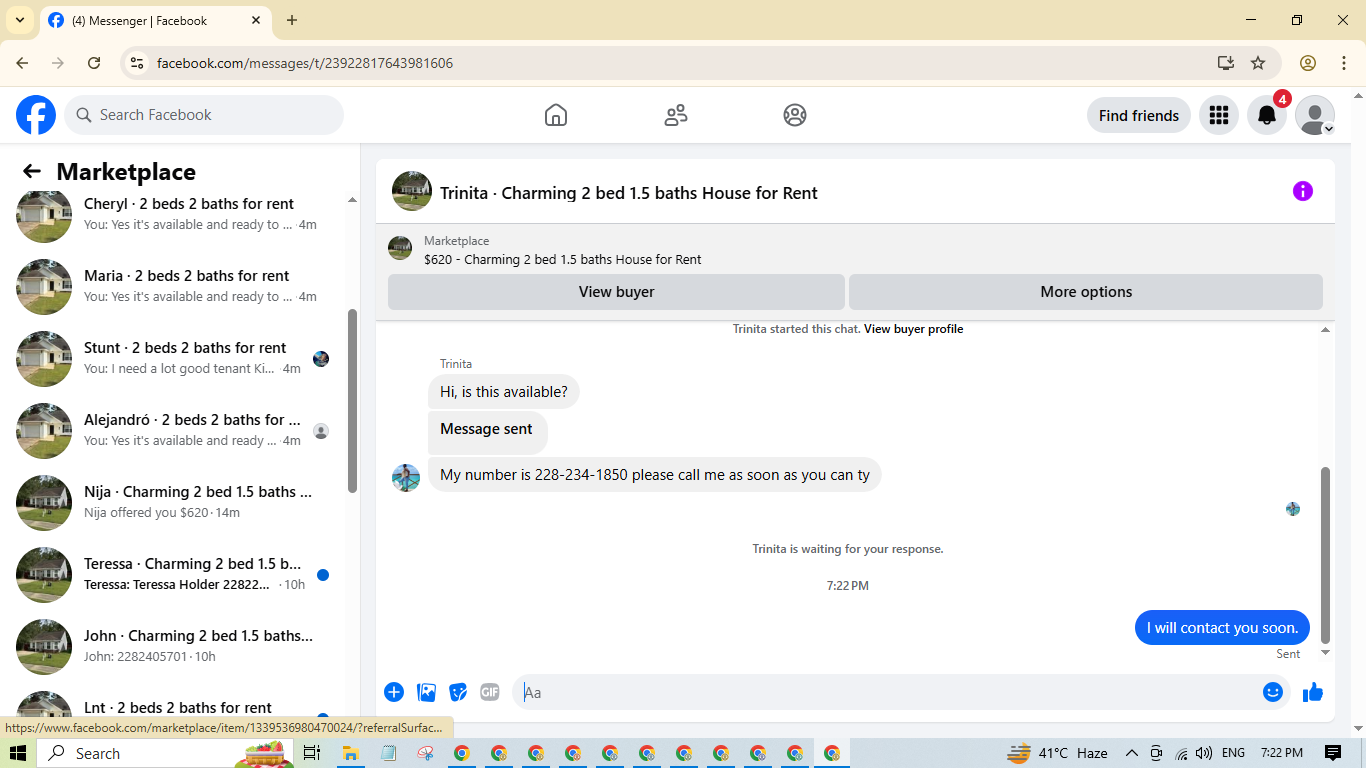Click Trinita's phone number message

(655, 475)
